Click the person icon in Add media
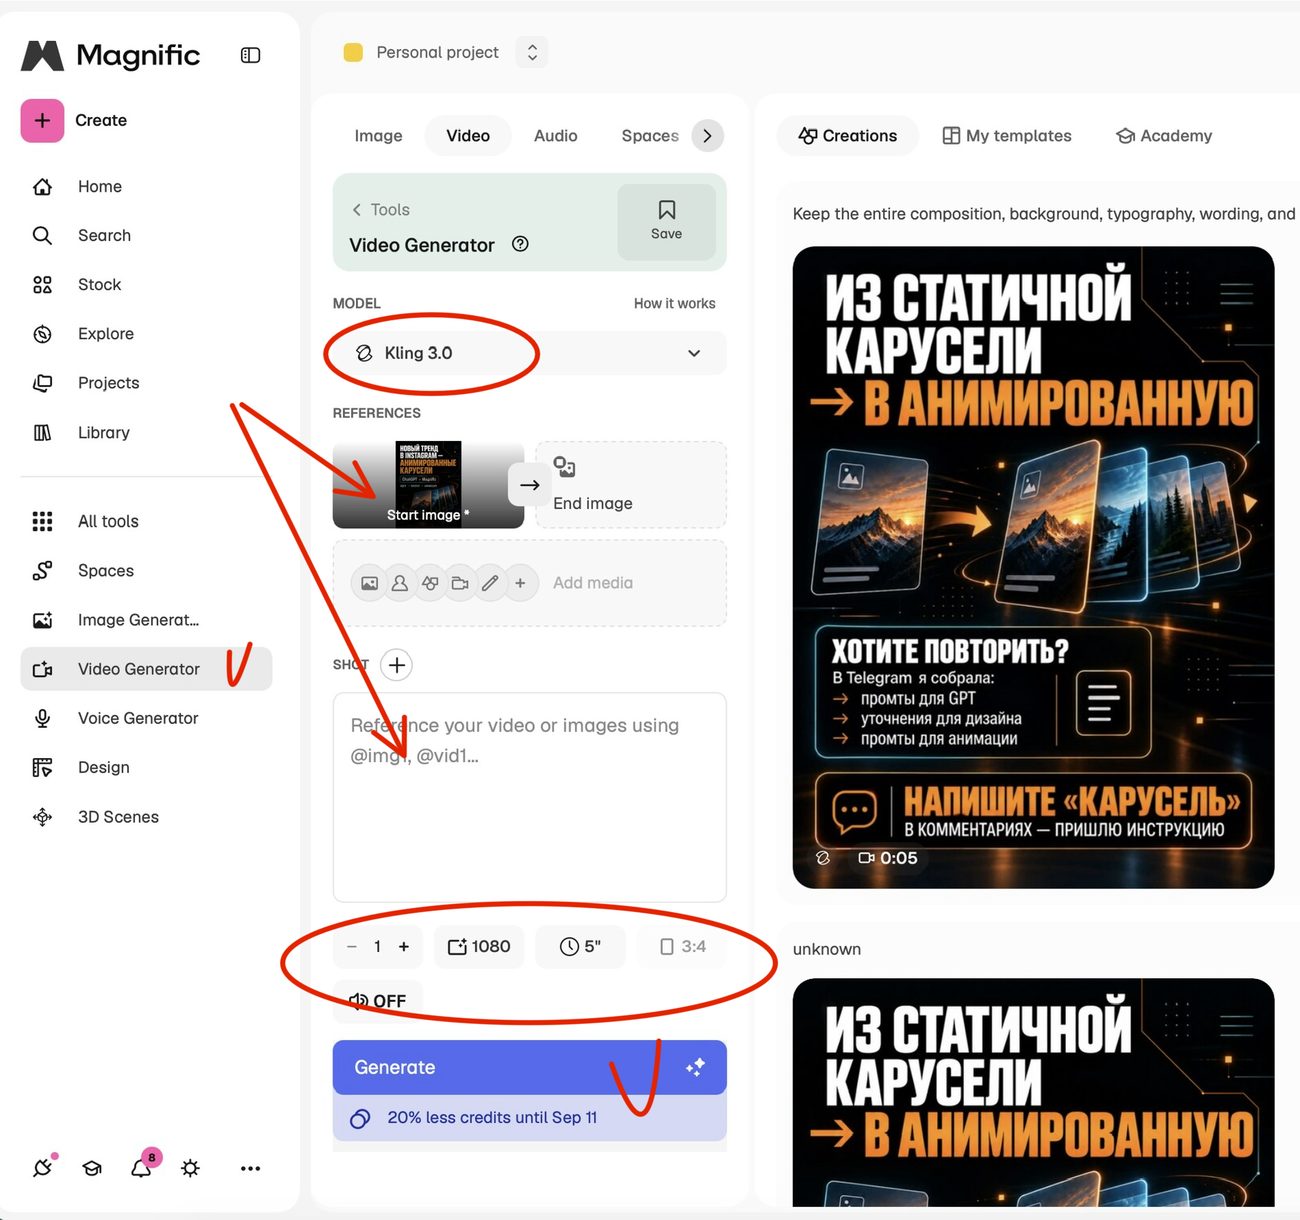The height and width of the screenshot is (1220, 1300). click(x=400, y=583)
